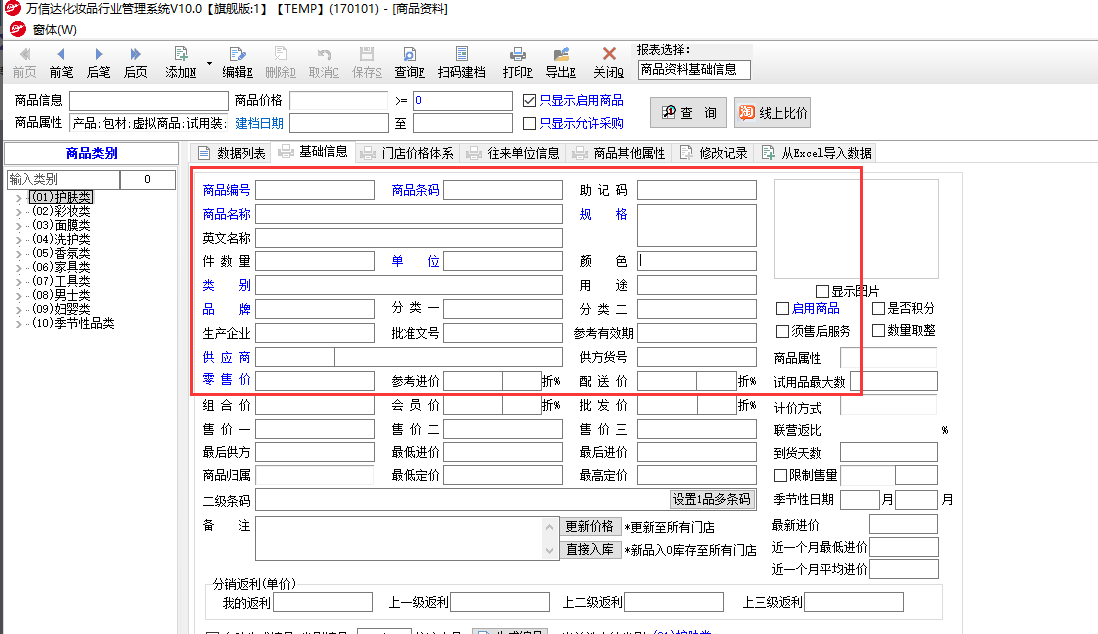The height and width of the screenshot is (634, 1098).
Task: Select (08)男士类 in category tree
Action: pyautogui.click(x=61, y=295)
